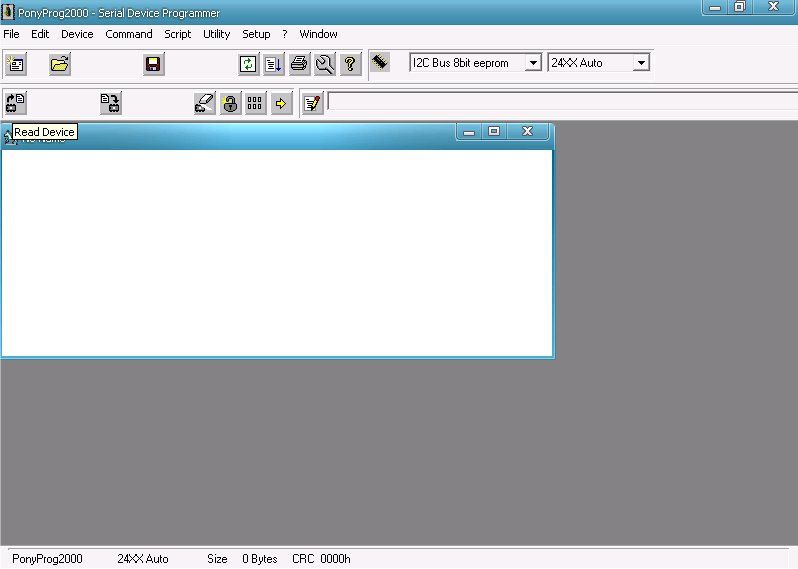Open the Setup menu
This screenshot has width=798, height=569.
[256, 34]
